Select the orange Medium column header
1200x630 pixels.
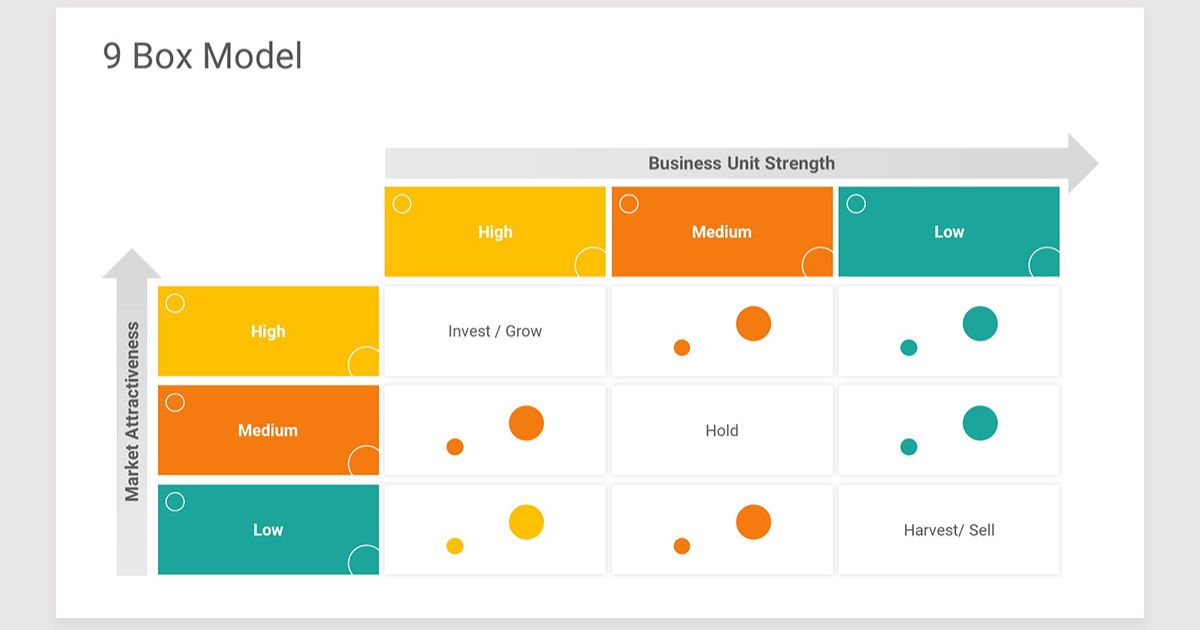(x=721, y=232)
